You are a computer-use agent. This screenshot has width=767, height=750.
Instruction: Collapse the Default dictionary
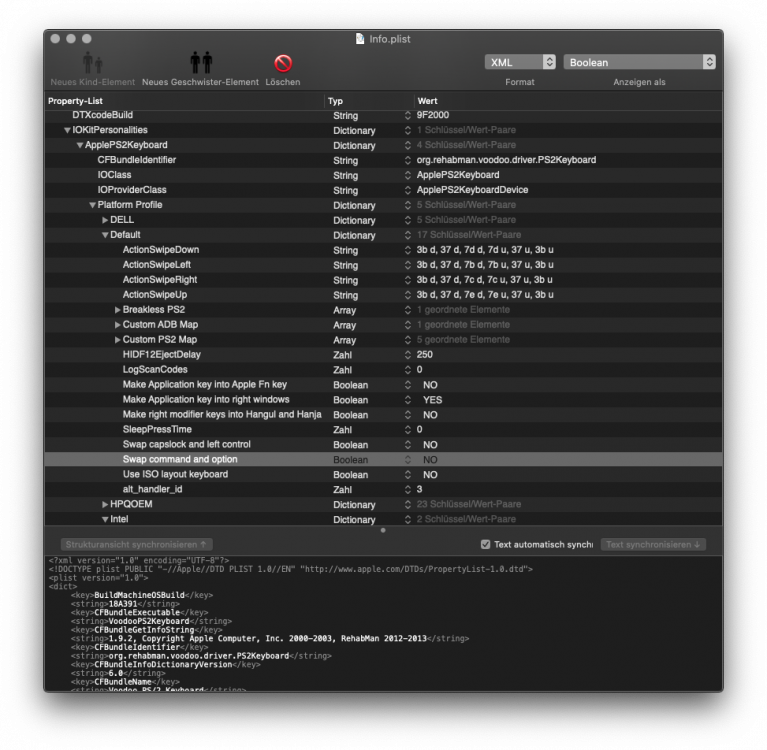[x=105, y=235]
